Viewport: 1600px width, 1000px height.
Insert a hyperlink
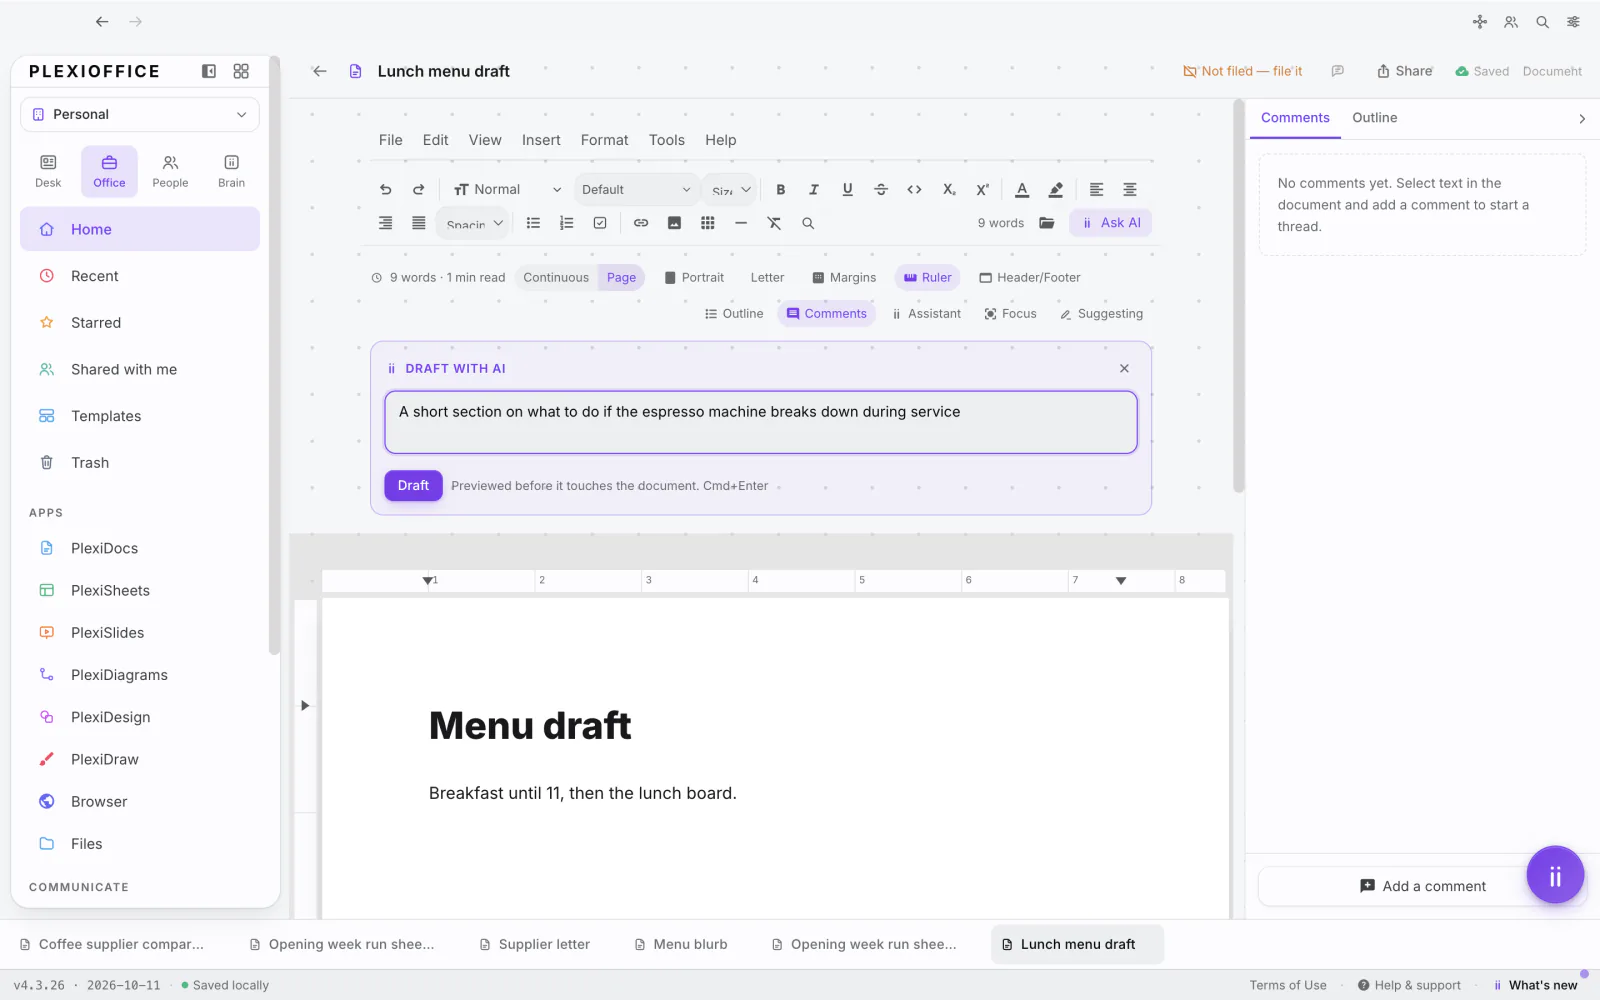pyautogui.click(x=641, y=223)
